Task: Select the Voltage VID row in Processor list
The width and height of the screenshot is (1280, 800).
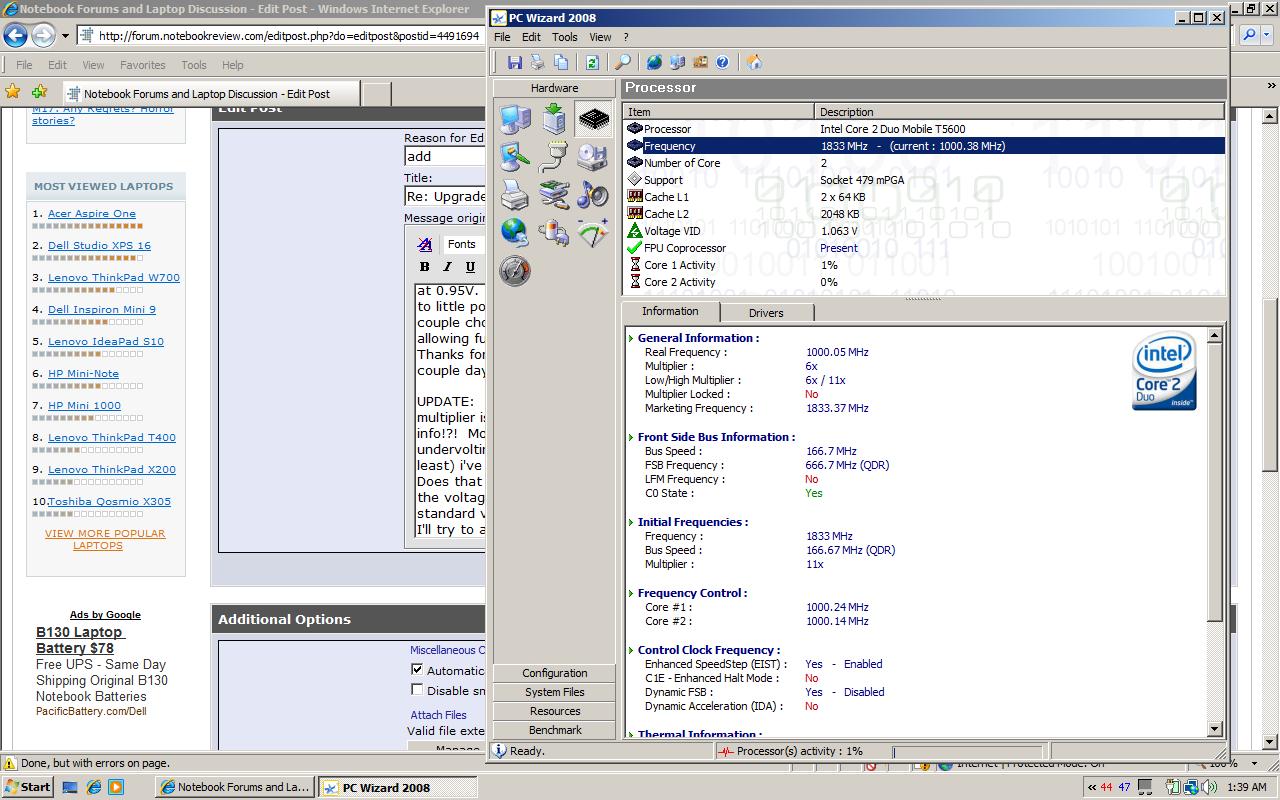Action: point(923,231)
